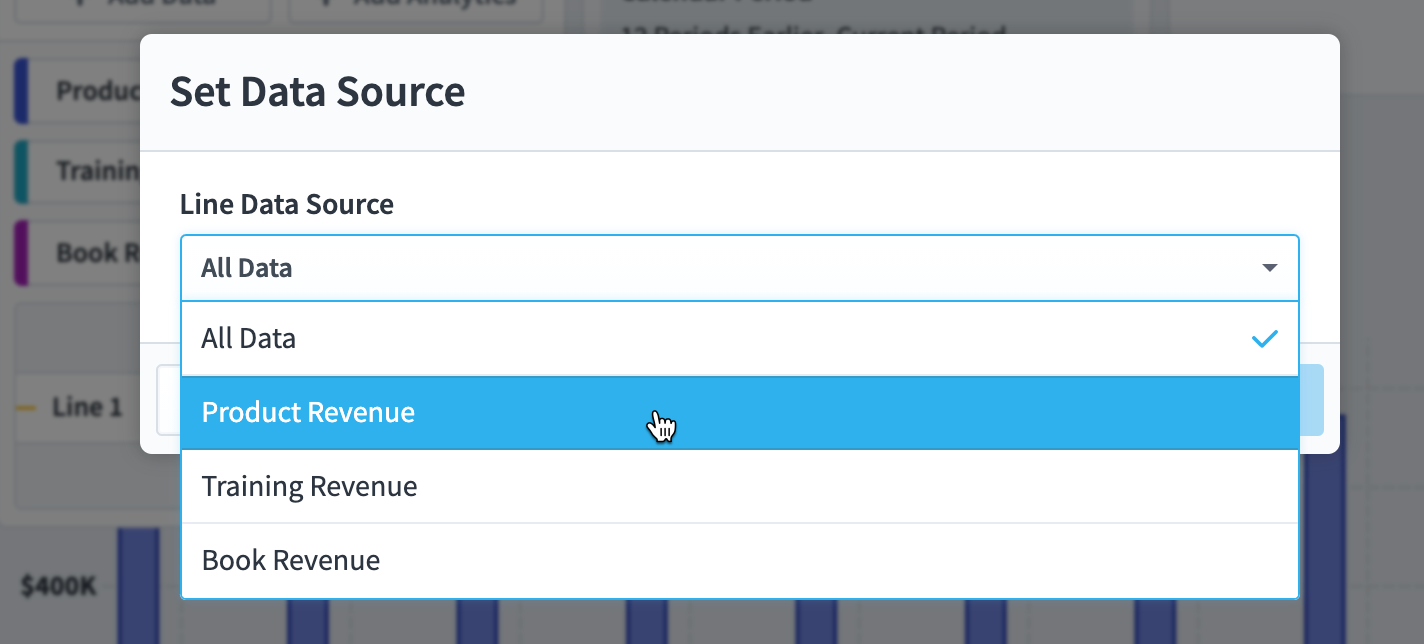Click the teal color bar beside Training
The image size is (1424, 644).
(x=22, y=172)
